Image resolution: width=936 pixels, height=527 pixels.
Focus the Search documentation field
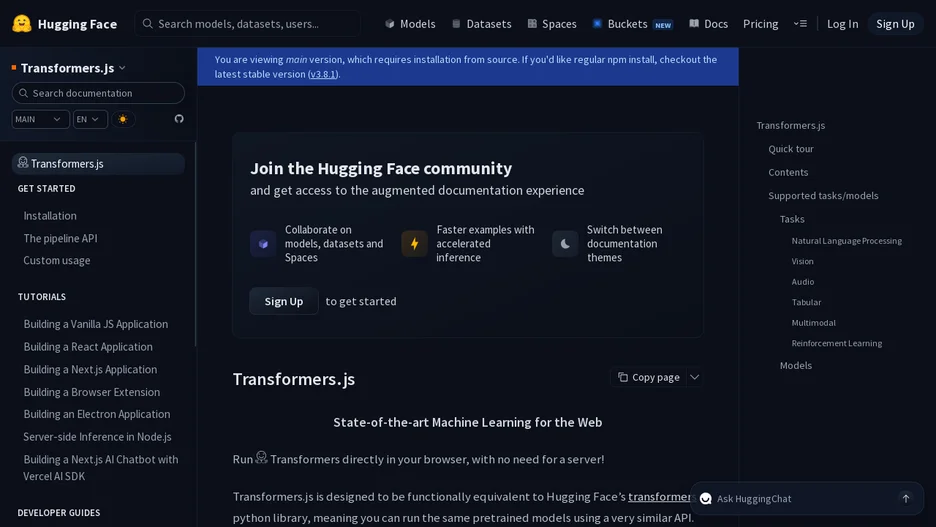coord(98,93)
